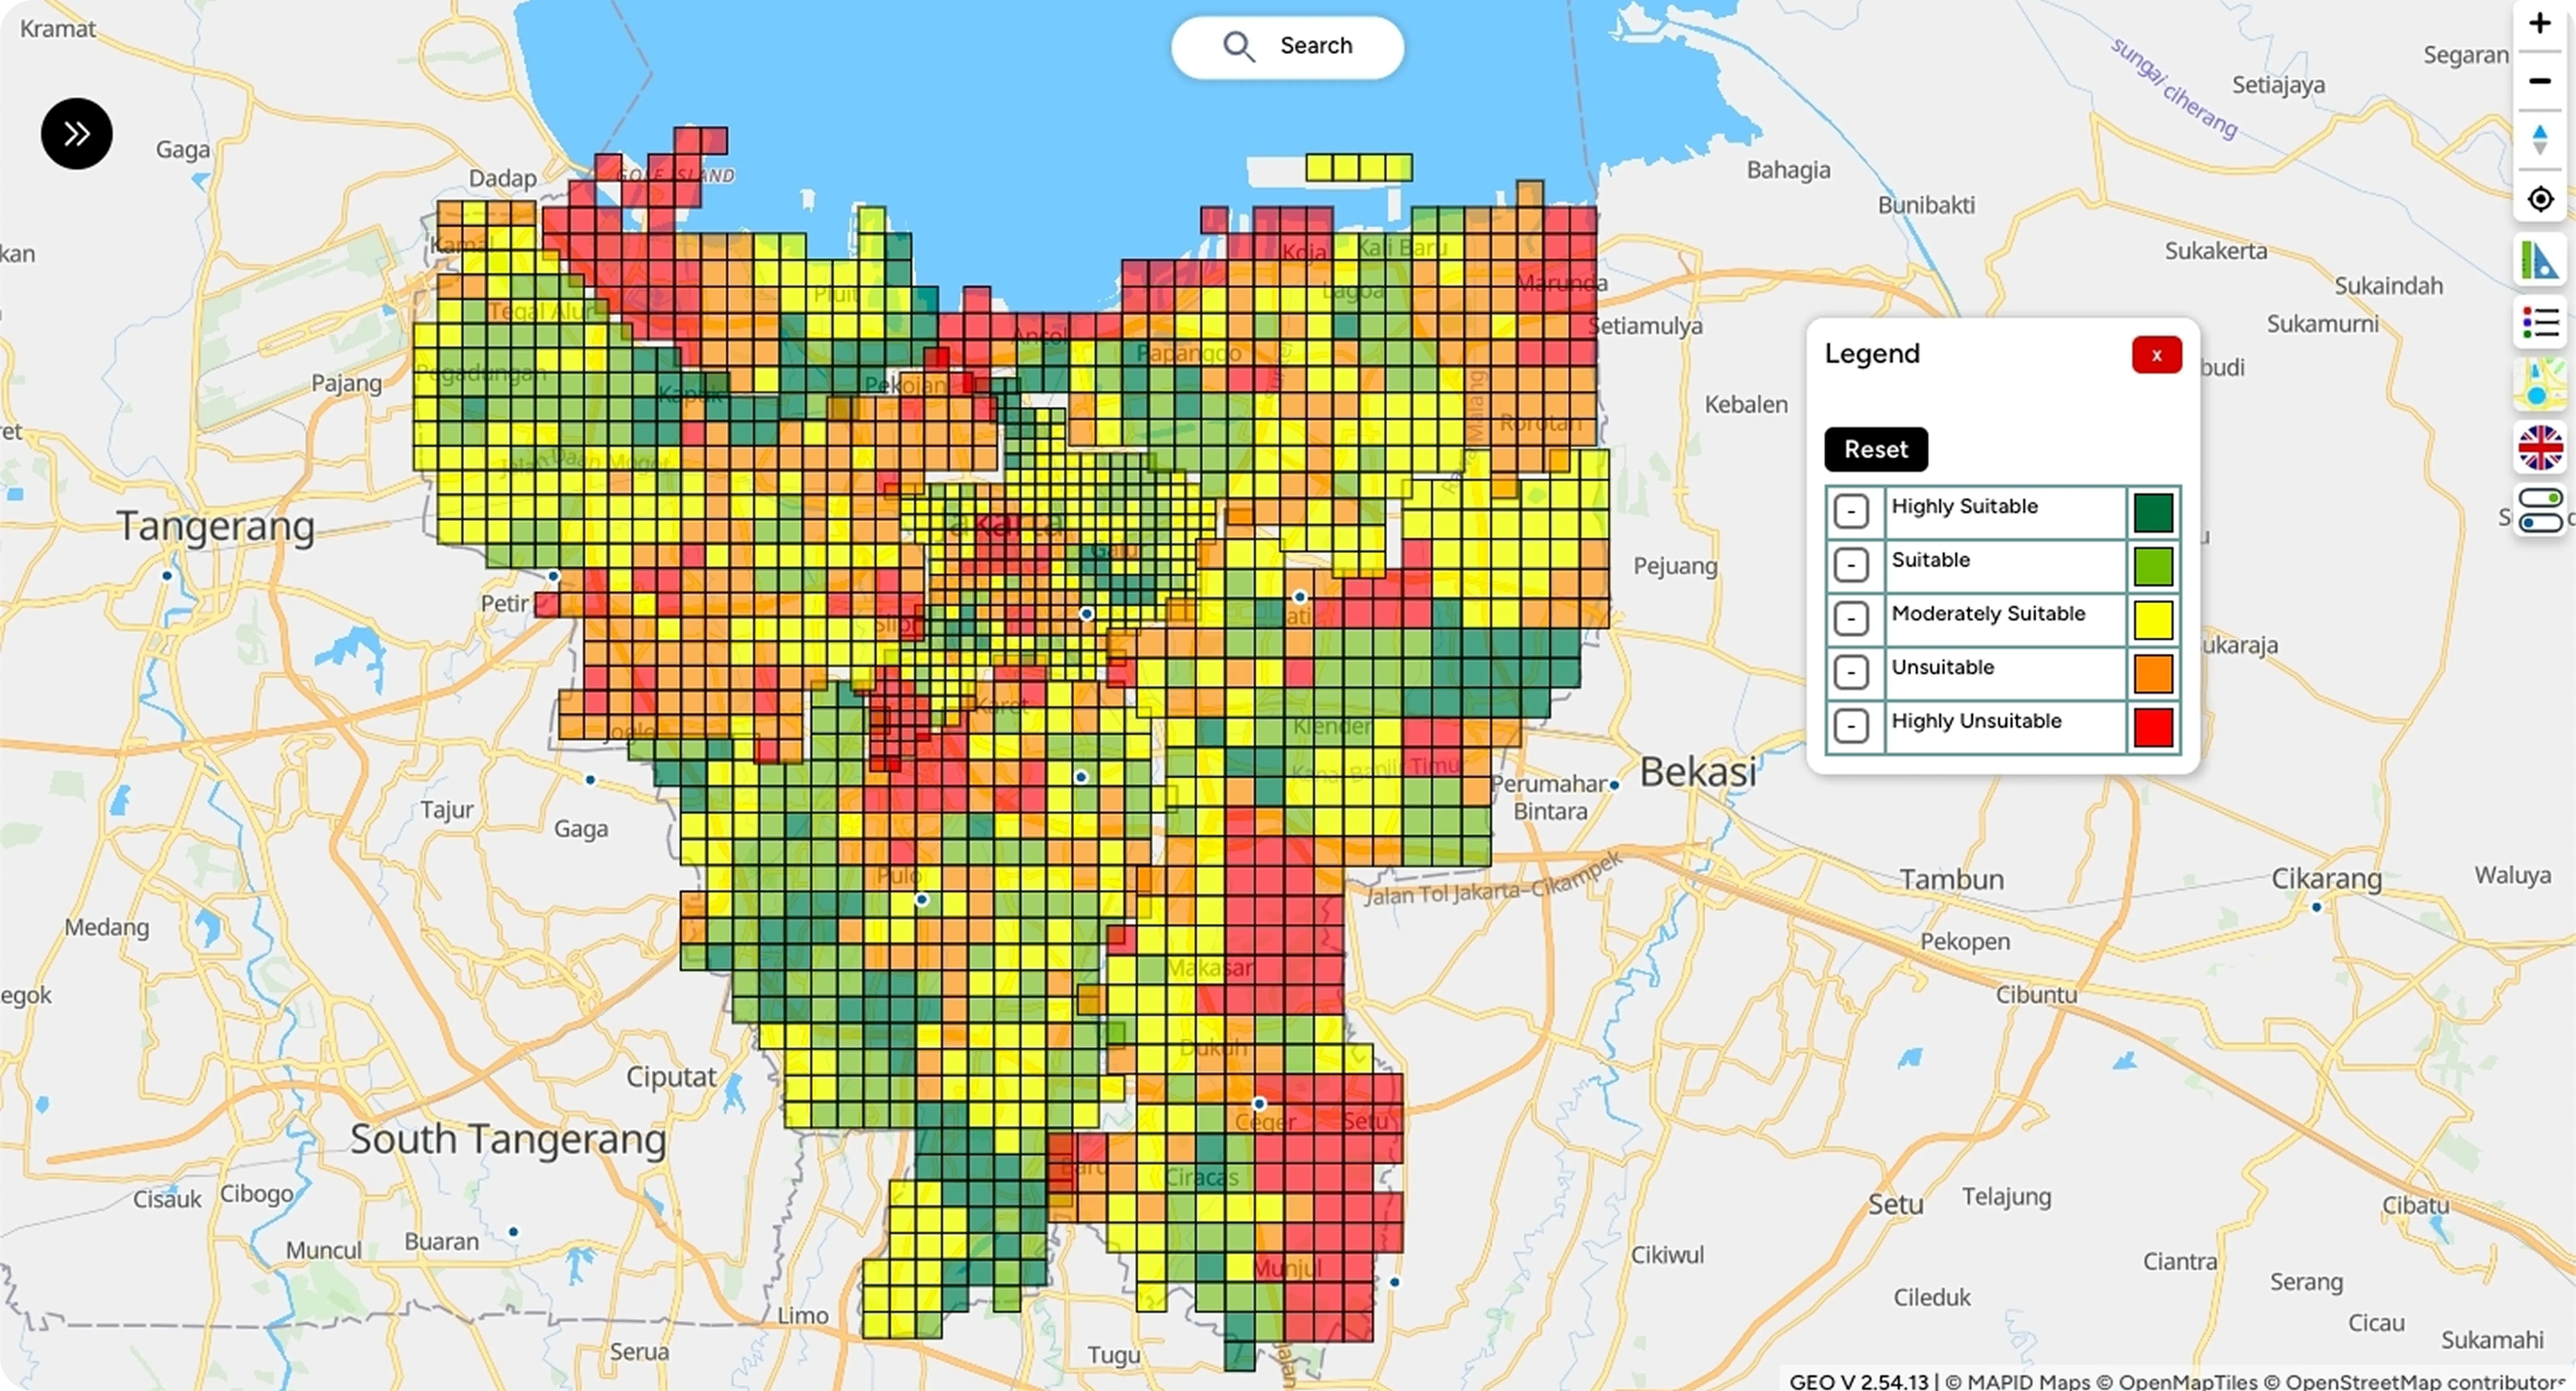This screenshot has height=1391, width=2576.
Task: Open the ruler measurement tool
Action: coord(2540,261)
